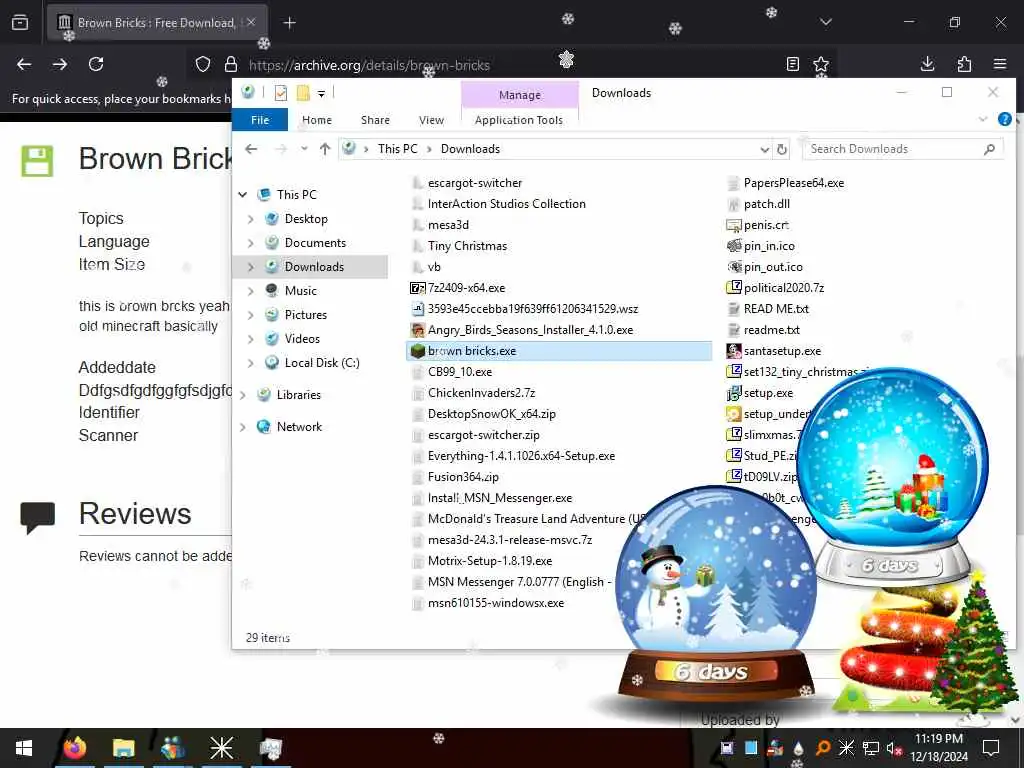
Task: Select brown bricks.exe file
Action: pos(558,351)
